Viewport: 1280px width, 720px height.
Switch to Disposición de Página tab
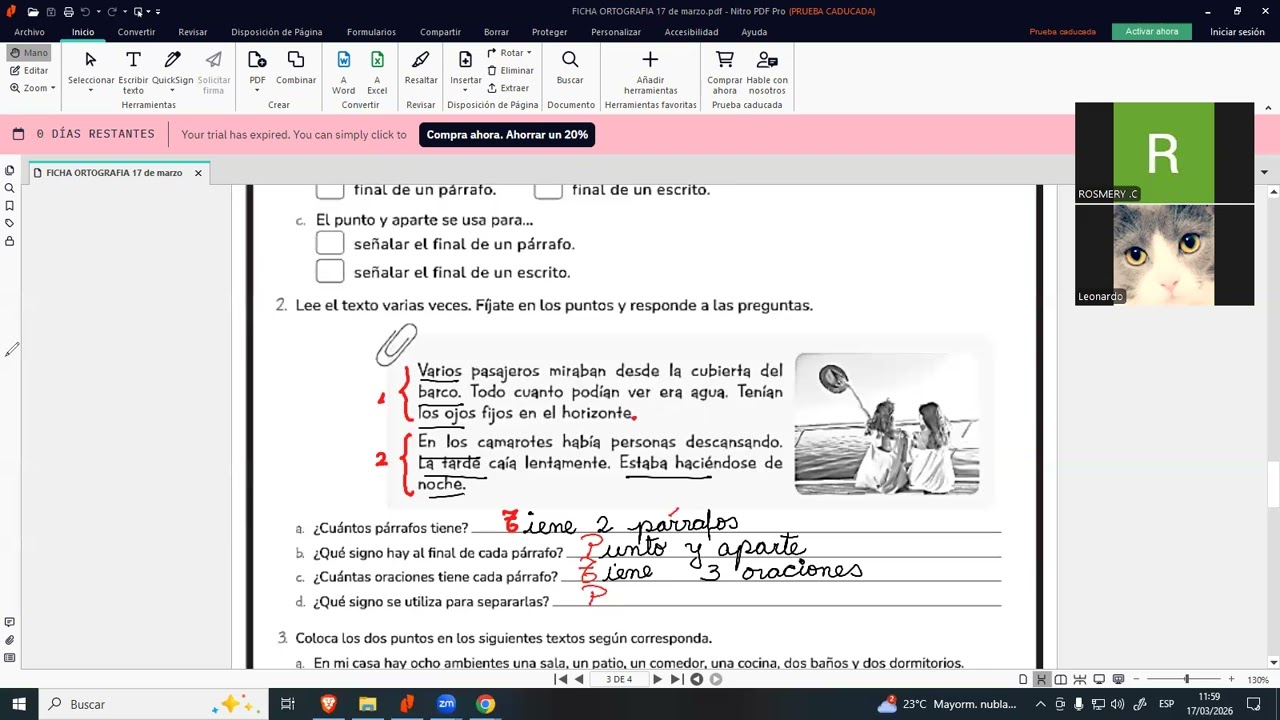[x=277, y=32]
